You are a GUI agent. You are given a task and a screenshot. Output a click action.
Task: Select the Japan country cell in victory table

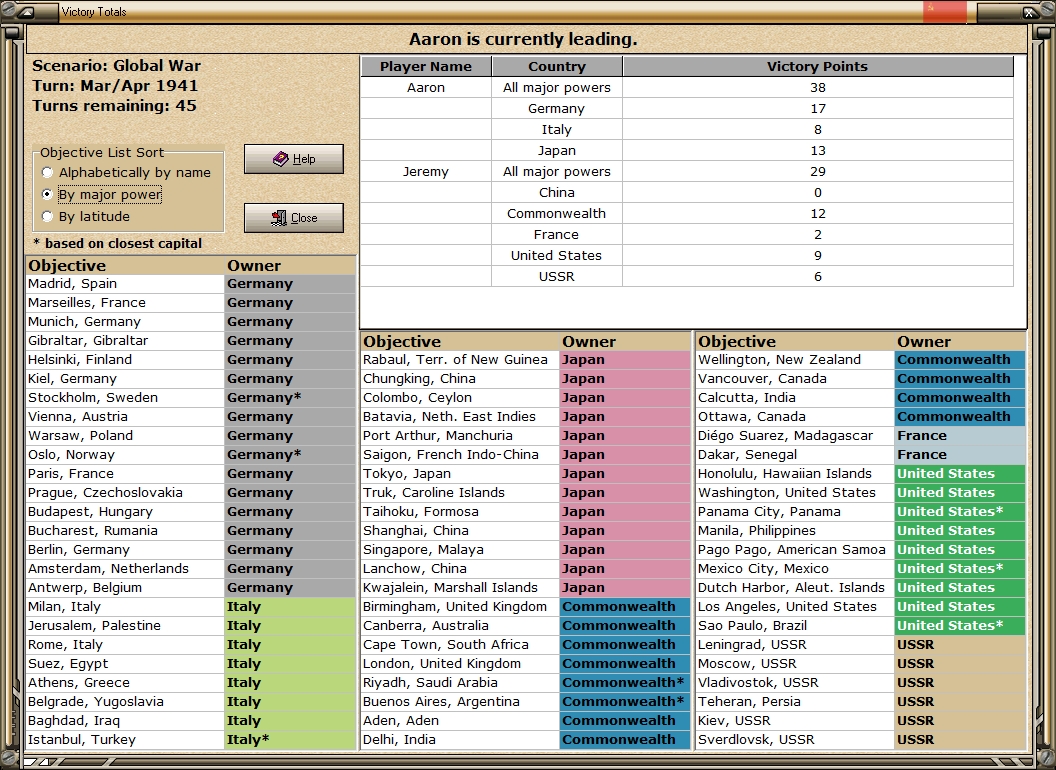(557, 150)
